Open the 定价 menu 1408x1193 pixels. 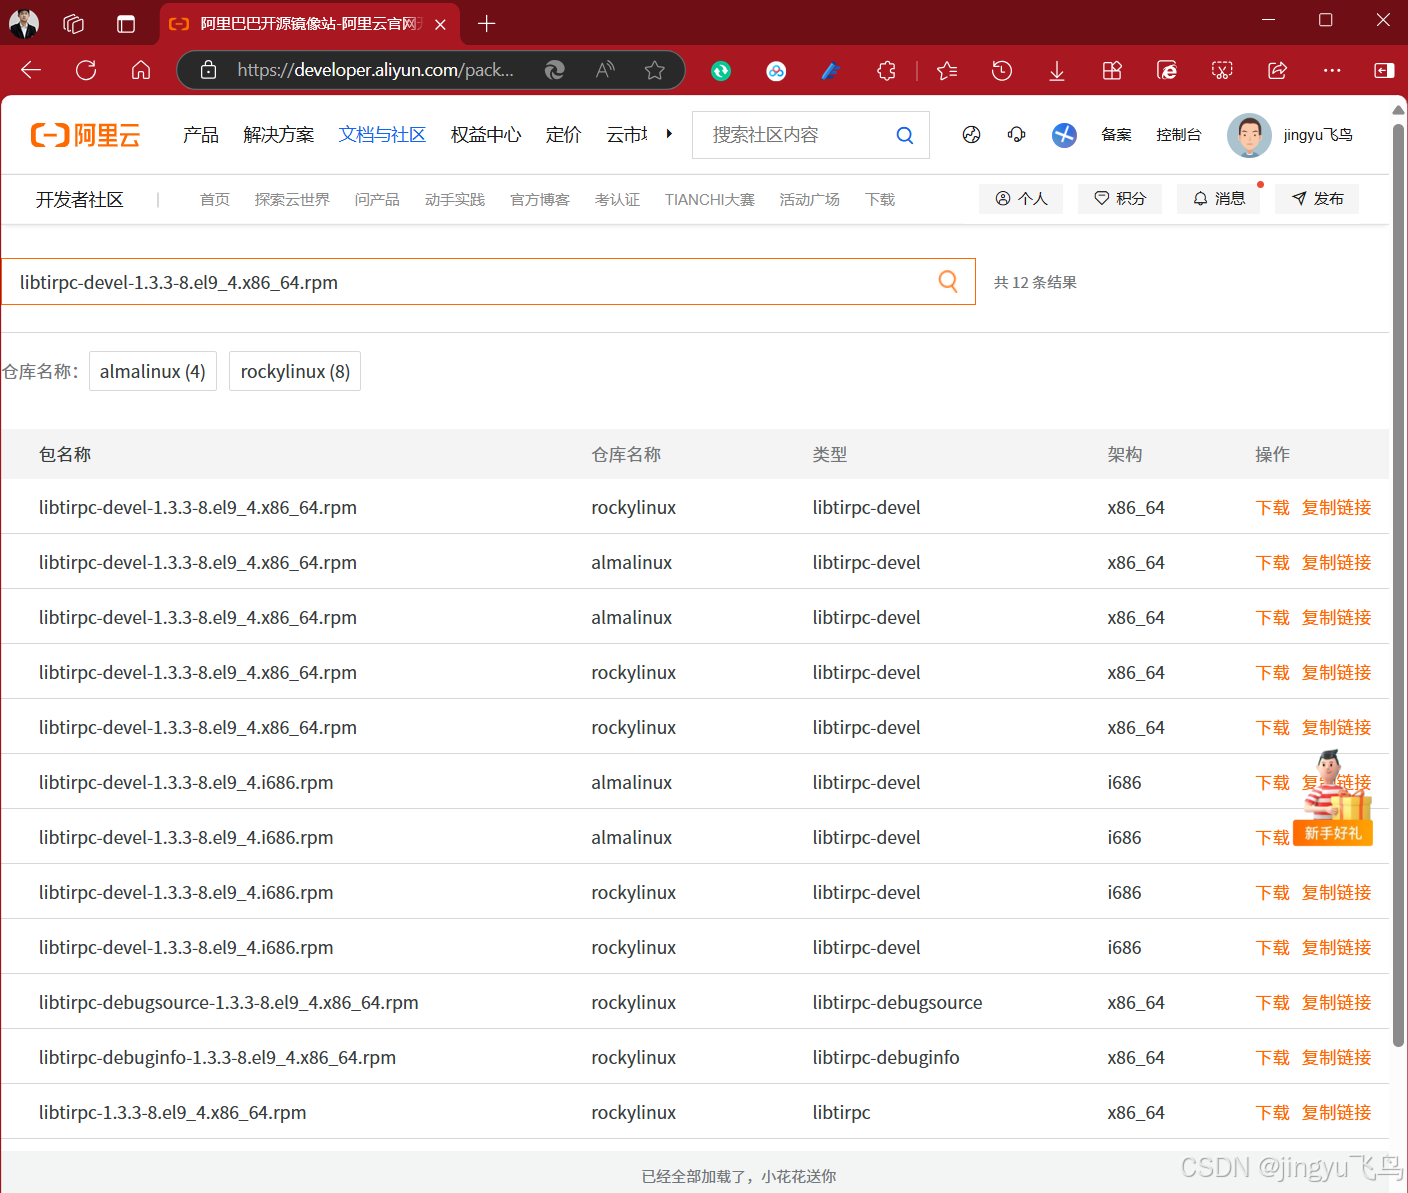(563, 135)
